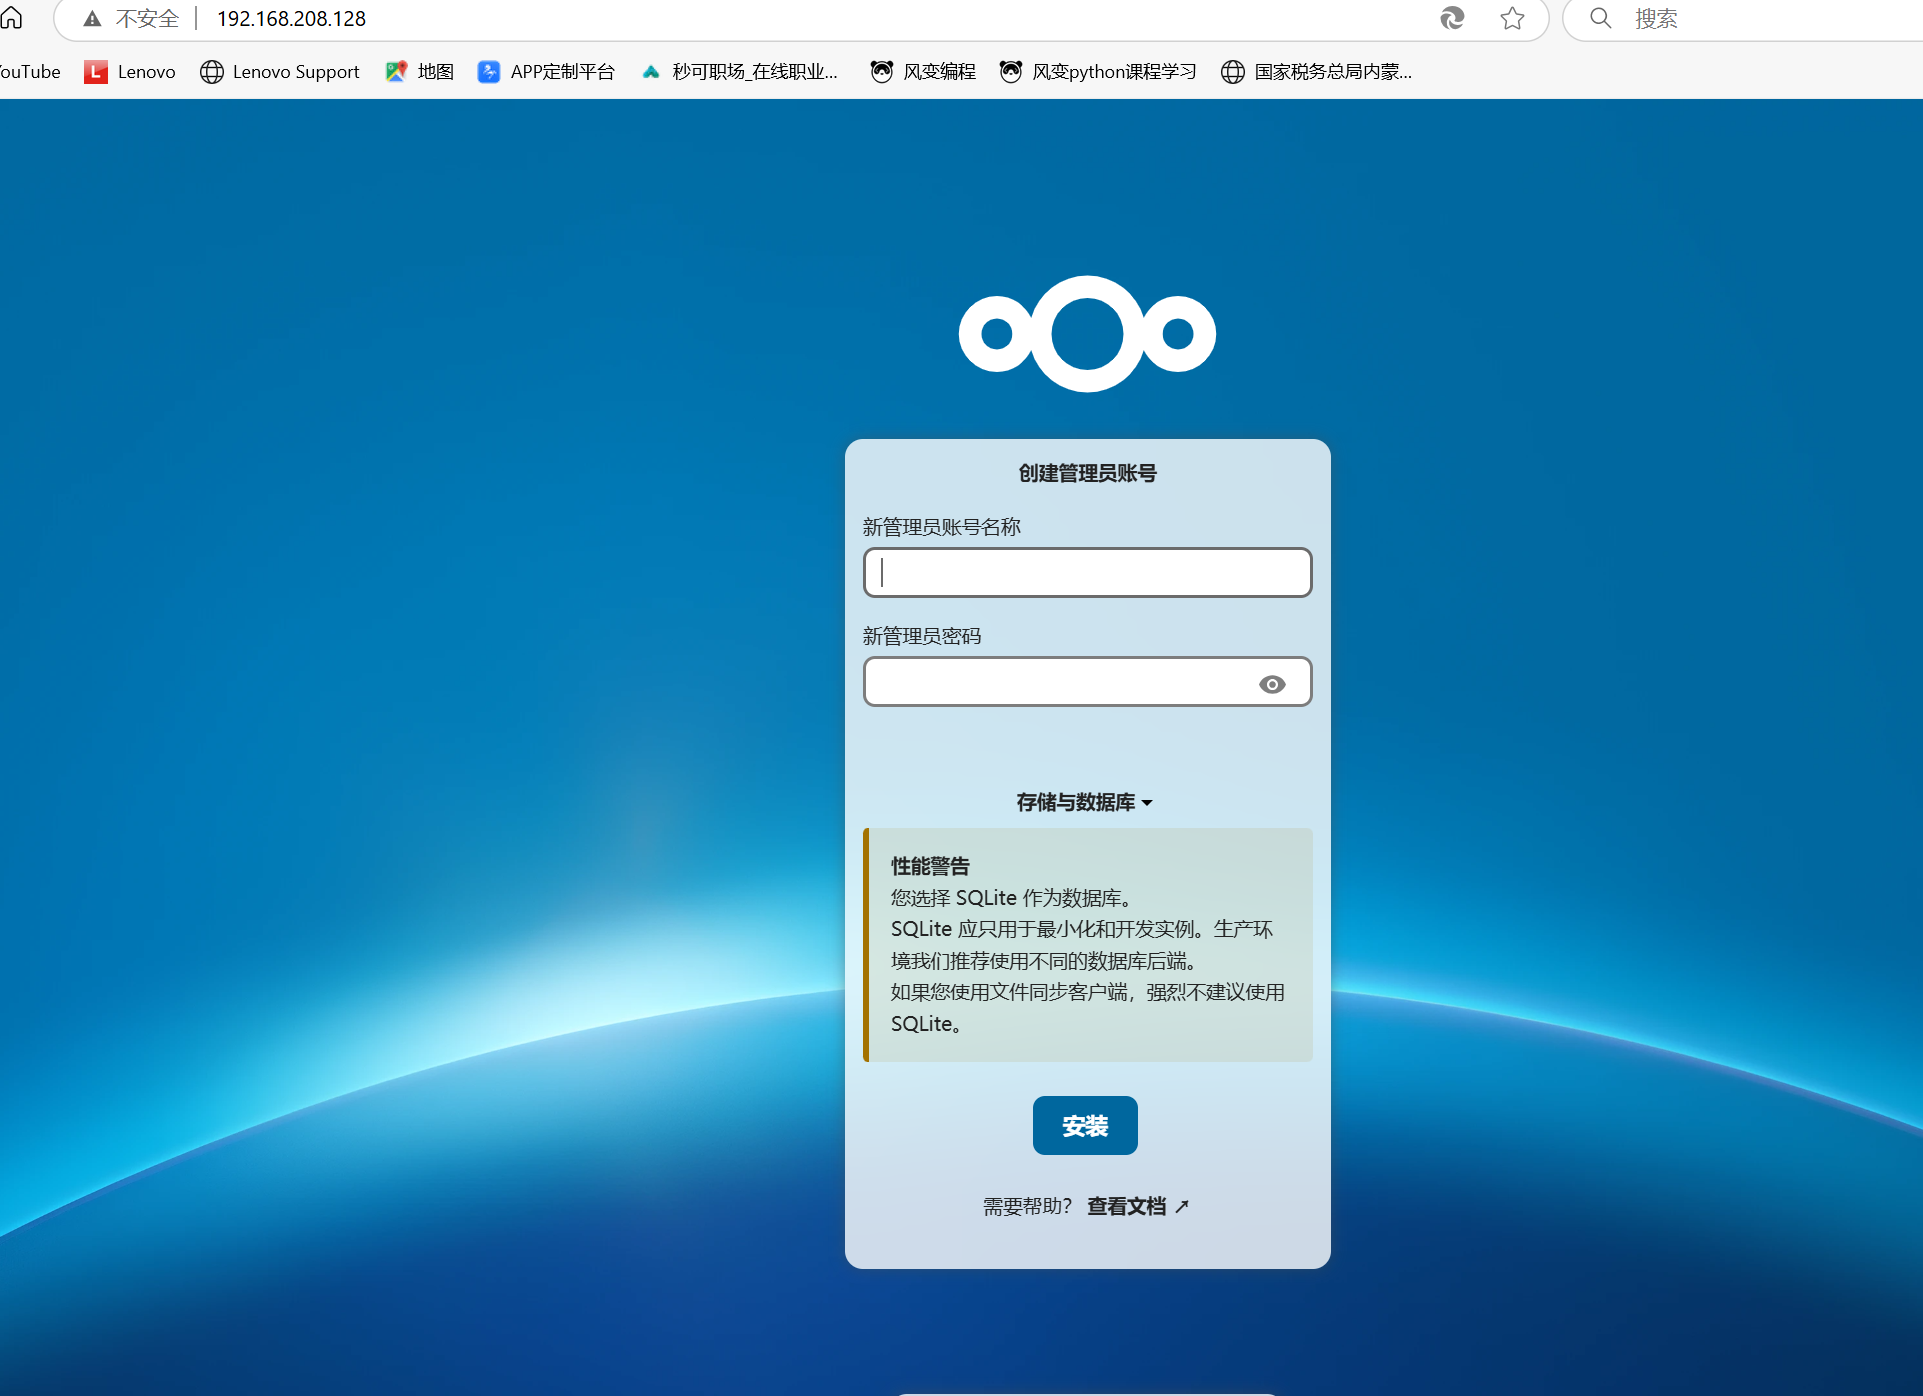The image size is (1923, 1396).
Task: Click the browser home icon
Action: pyautogui.click(x=12, y=18)
